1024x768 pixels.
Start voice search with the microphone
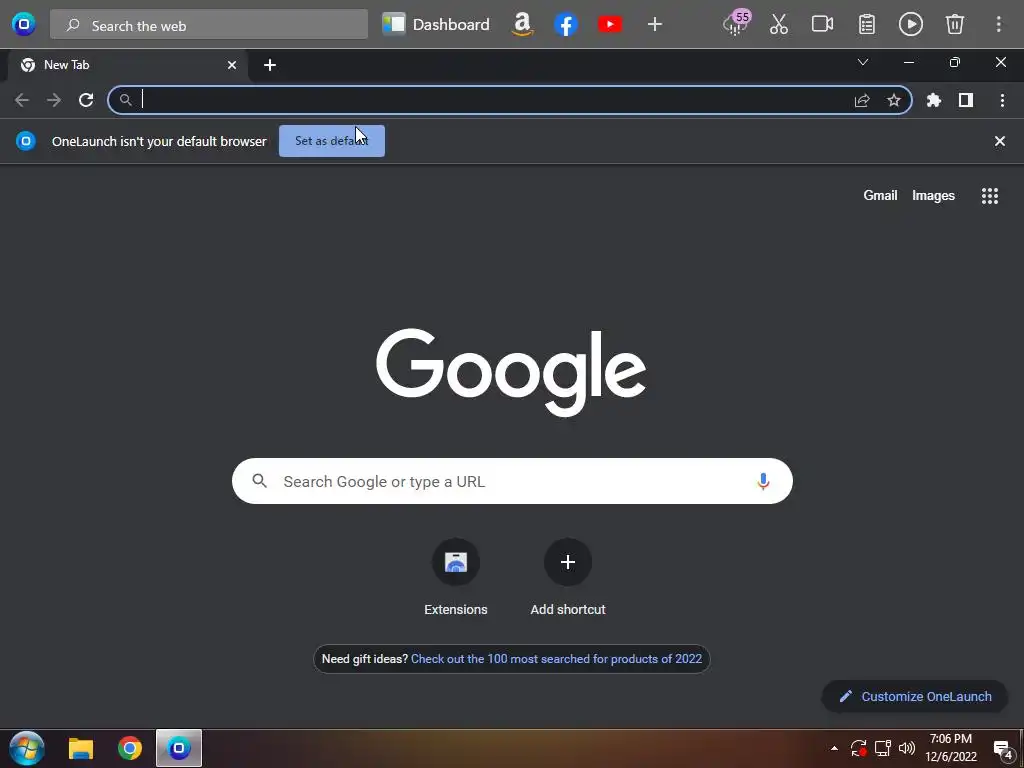coord(763,481)
